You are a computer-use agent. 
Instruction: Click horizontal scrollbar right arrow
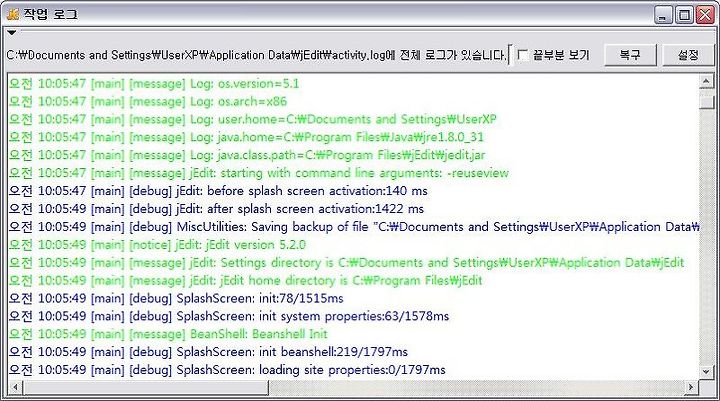(x=691, y=387)
